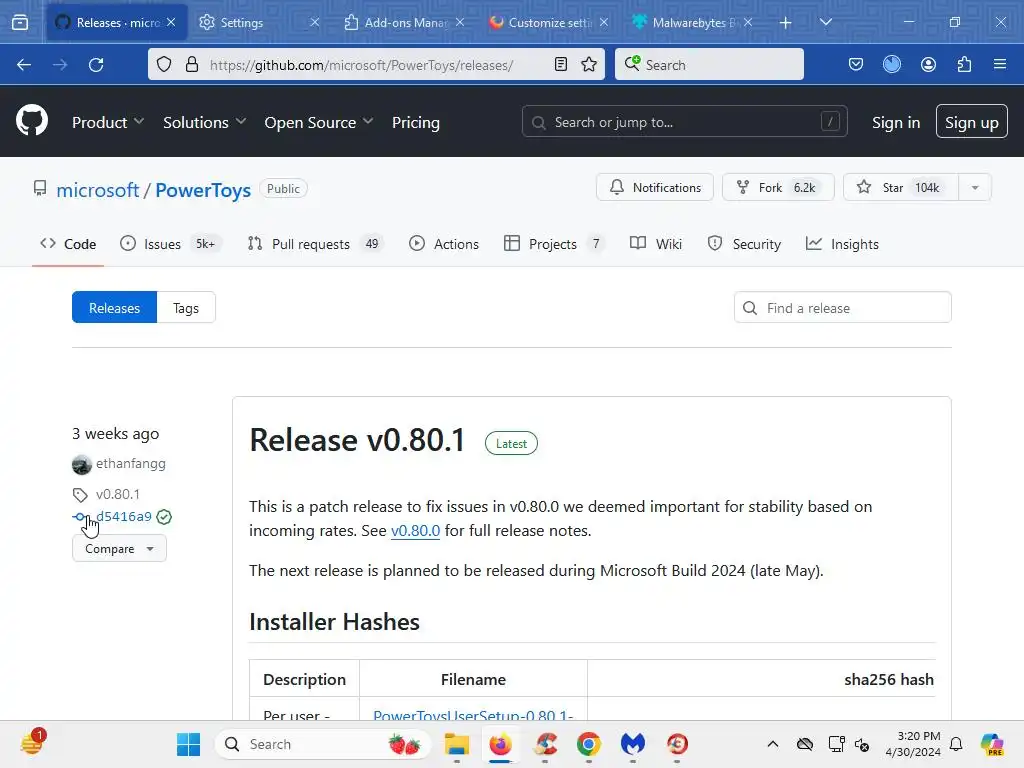Open the Pricing page

click(415, 122)
